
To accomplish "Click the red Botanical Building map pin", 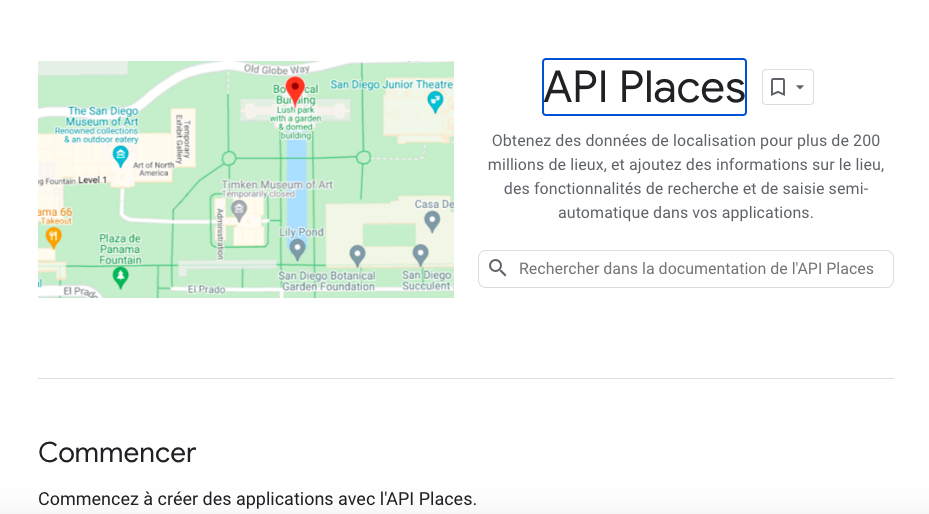I will click(295, 88).
